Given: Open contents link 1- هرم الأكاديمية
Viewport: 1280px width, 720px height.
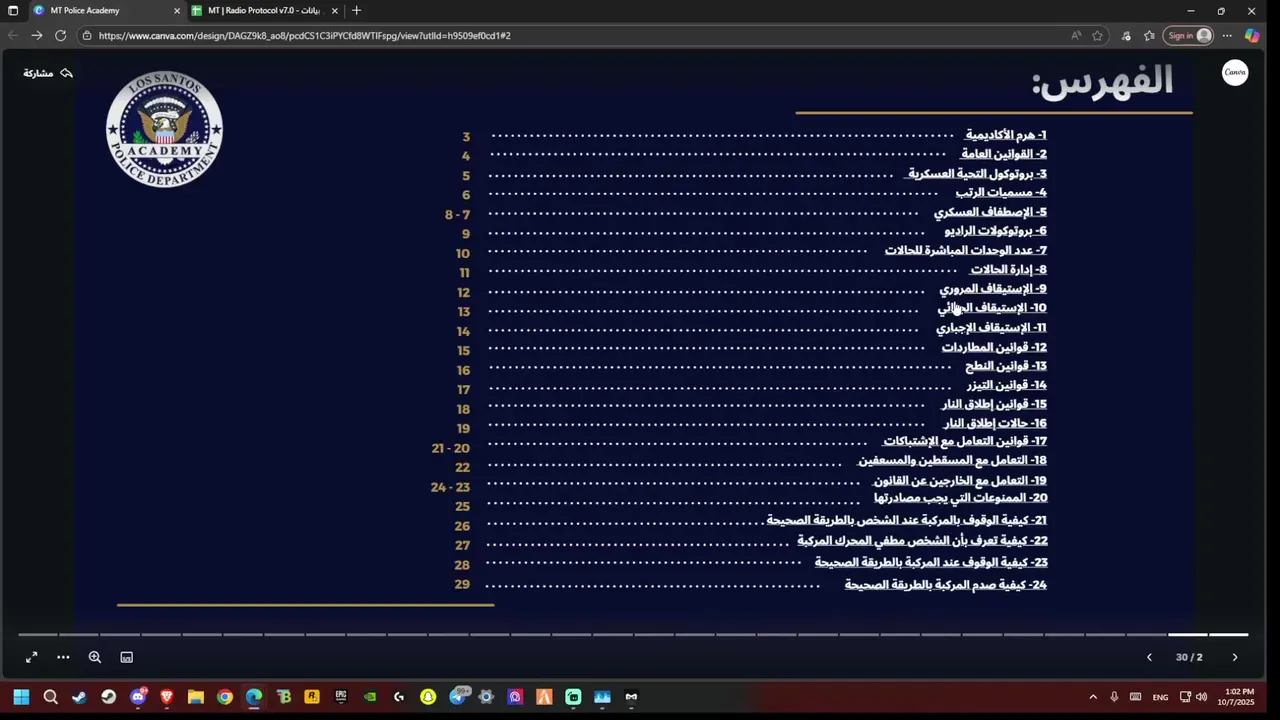Looking at the screenshot, I should (x=1006, y=135).
